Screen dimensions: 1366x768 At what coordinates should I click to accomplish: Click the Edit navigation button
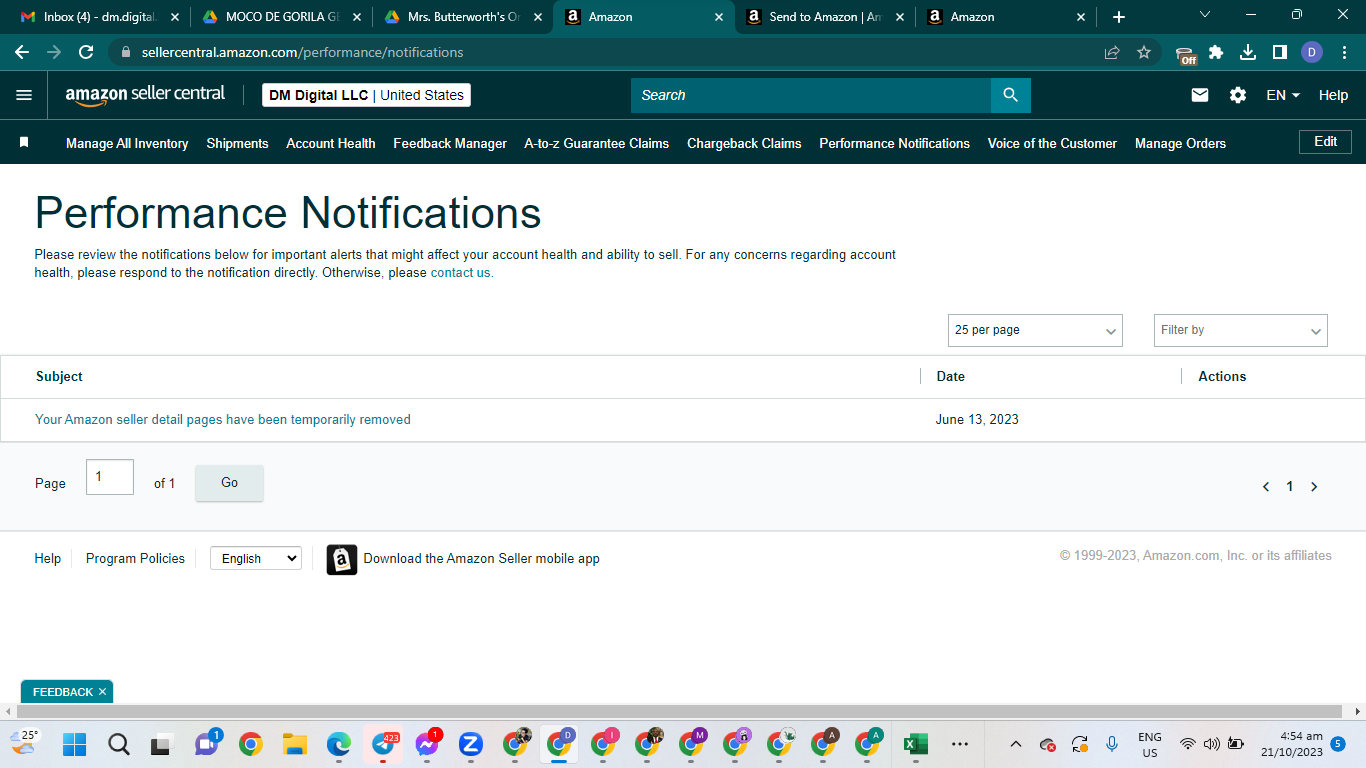coord(1325,142)
